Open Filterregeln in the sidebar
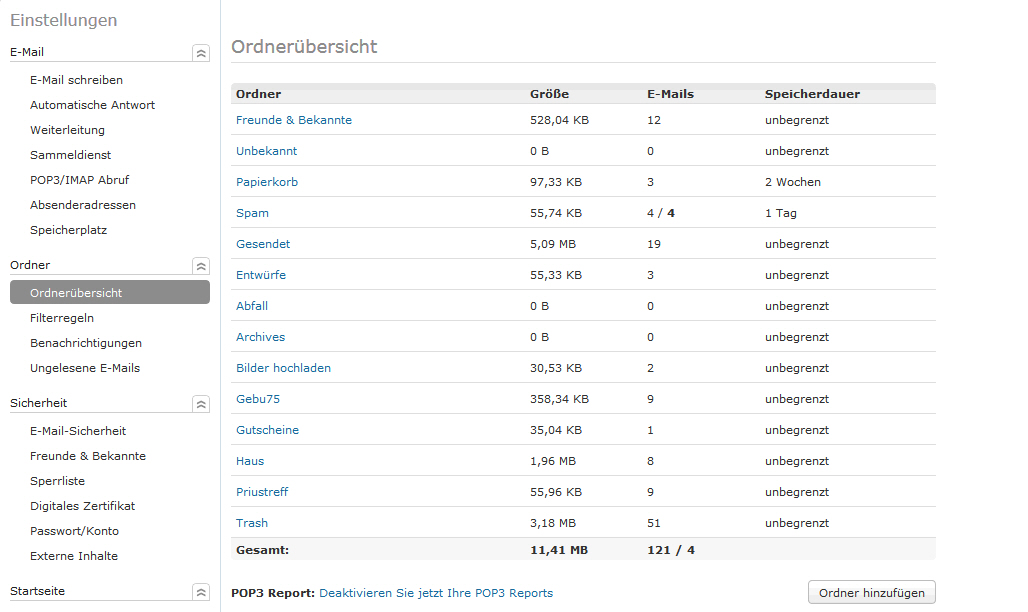 coord(62,318)
